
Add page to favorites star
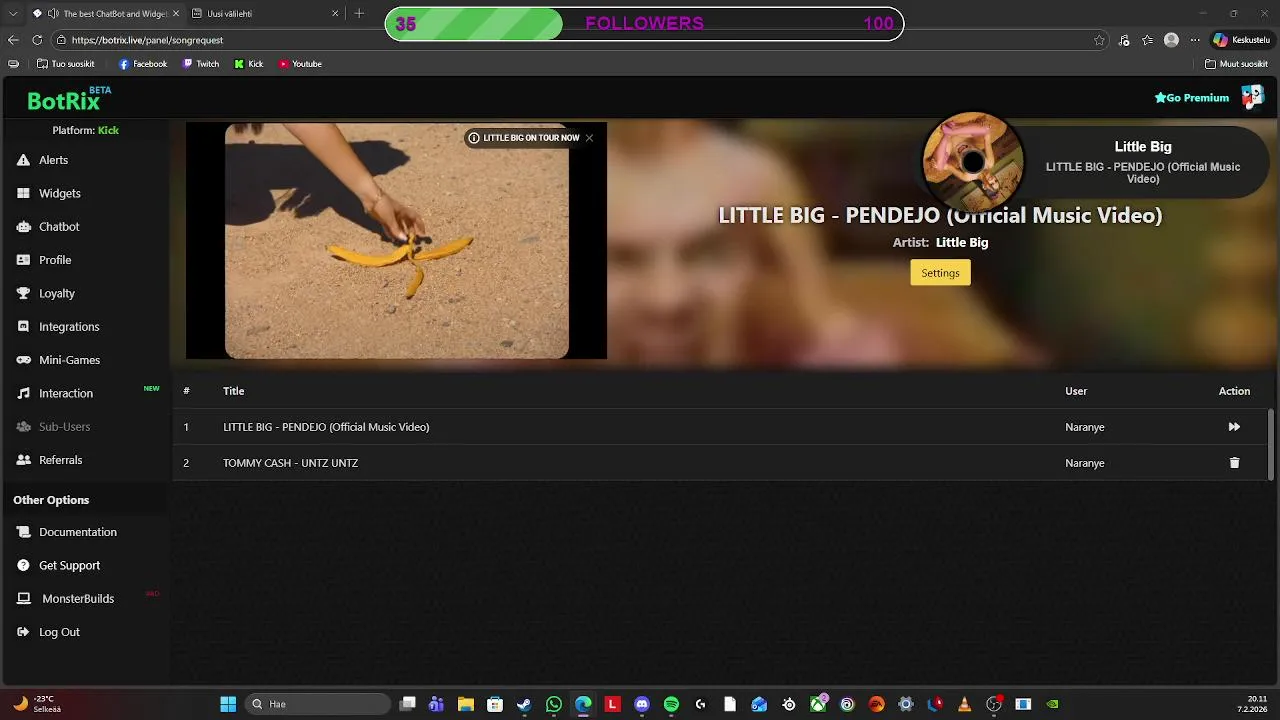point(1100,40)
